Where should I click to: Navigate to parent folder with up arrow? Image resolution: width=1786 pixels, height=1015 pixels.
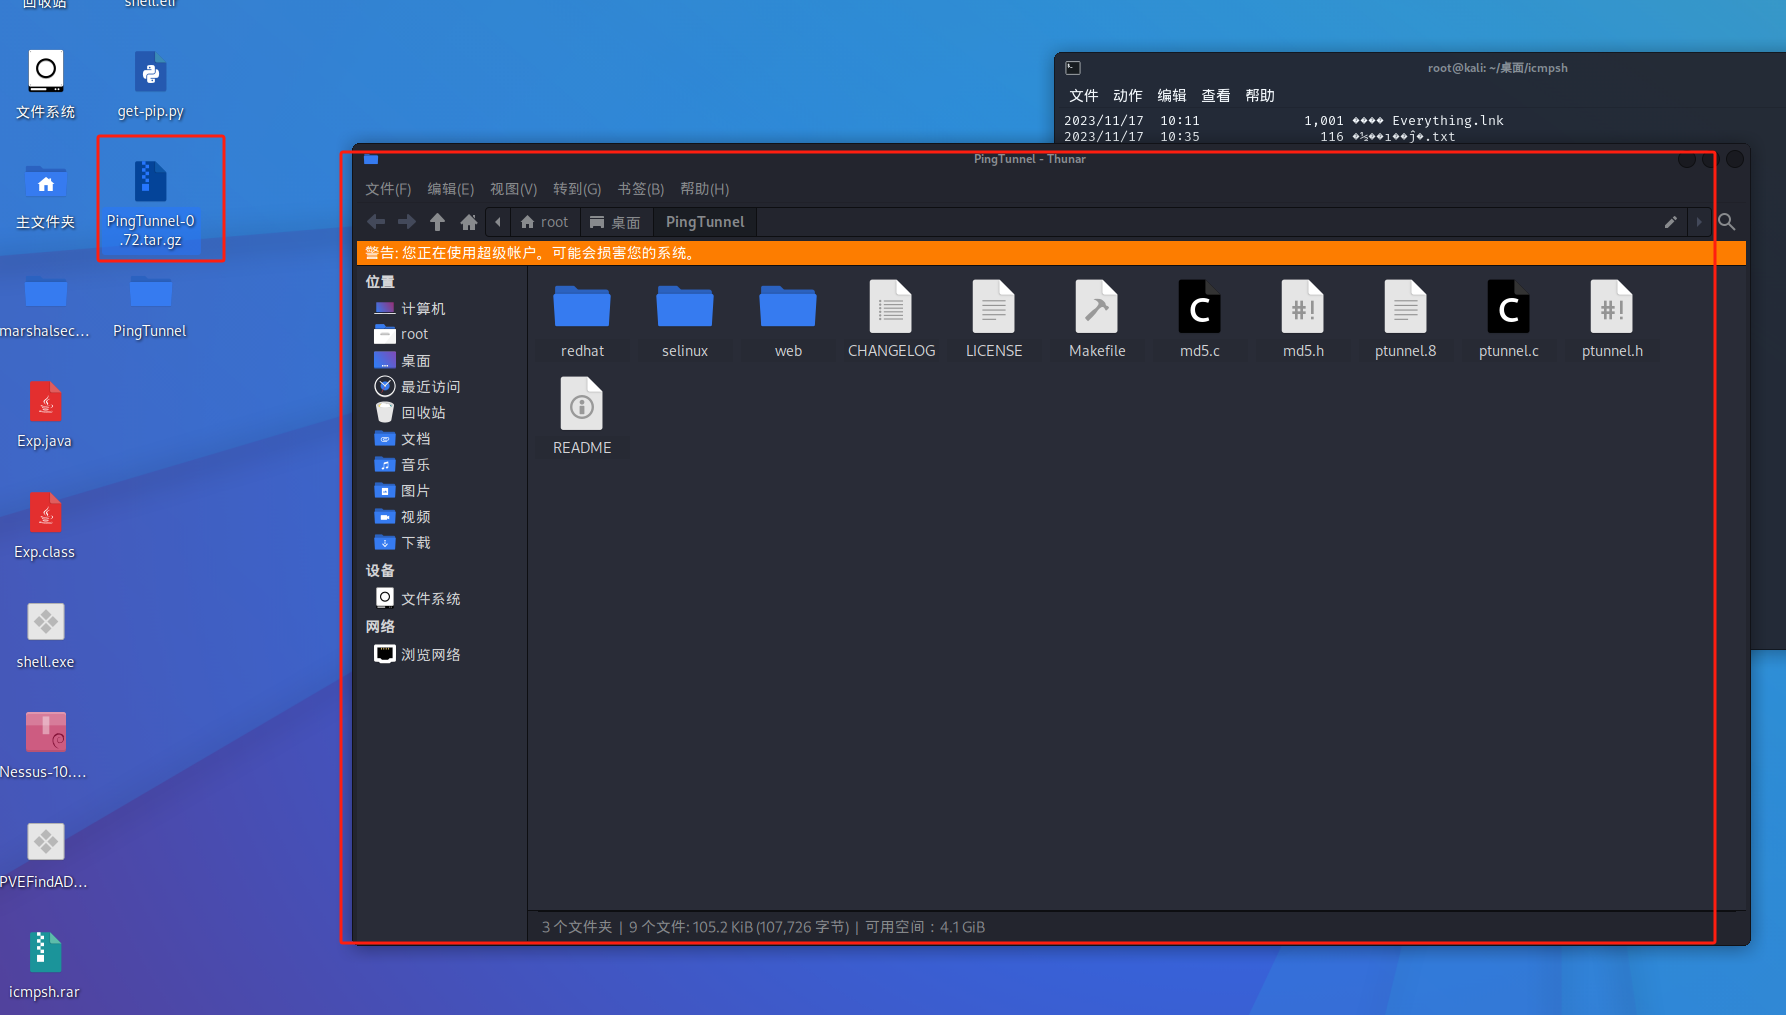click(x=437, y=222)
